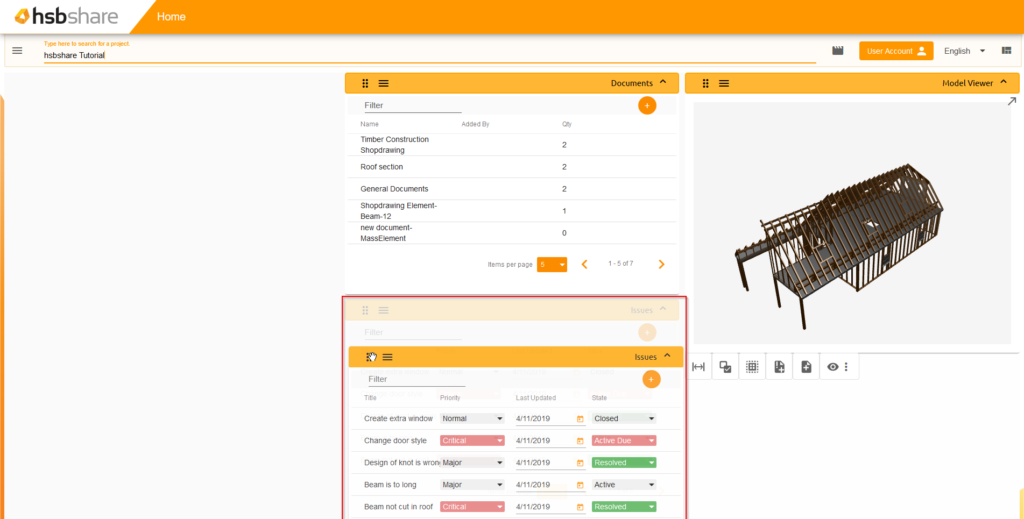
Task: Open the Model Viewer panel list menu icon
Action: click(x=724, y=83)
